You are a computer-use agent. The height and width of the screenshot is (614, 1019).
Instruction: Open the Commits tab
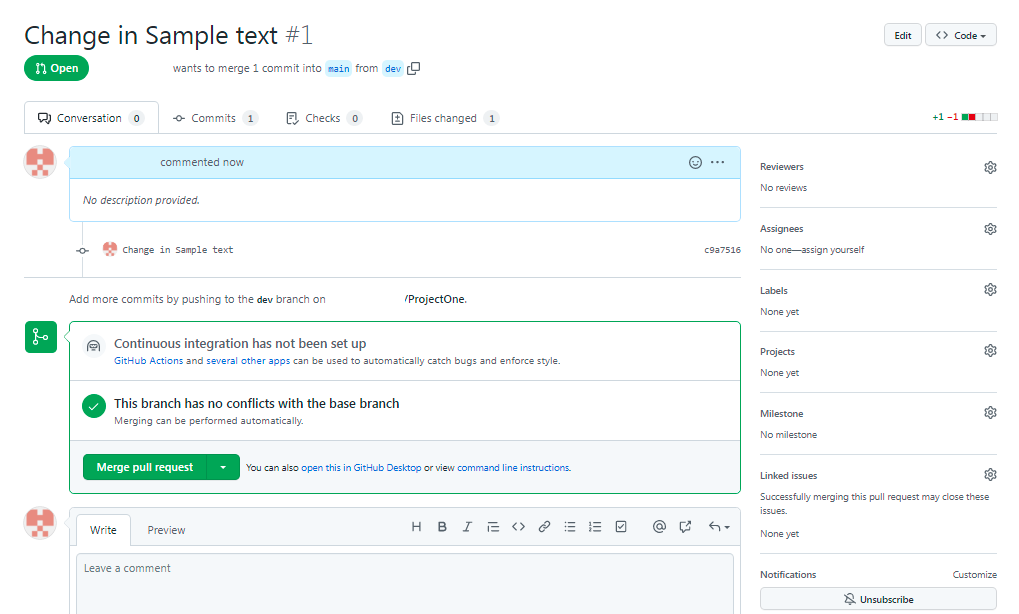pyautogui.click(x=215, y=117)
